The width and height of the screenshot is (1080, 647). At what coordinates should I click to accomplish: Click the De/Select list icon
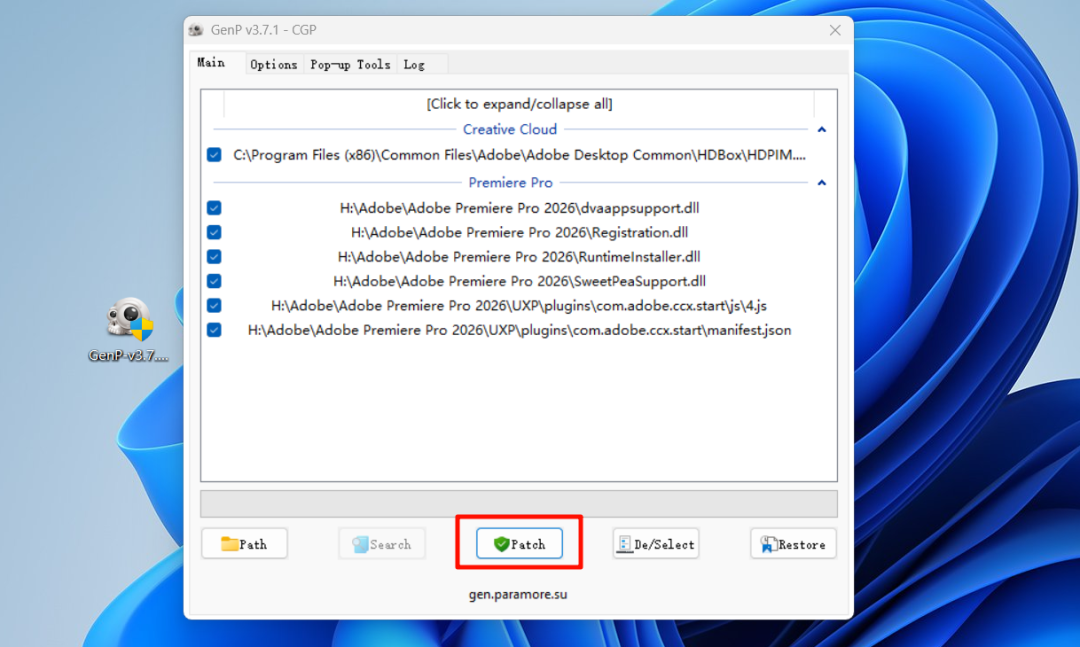click(x=625, y=544)
